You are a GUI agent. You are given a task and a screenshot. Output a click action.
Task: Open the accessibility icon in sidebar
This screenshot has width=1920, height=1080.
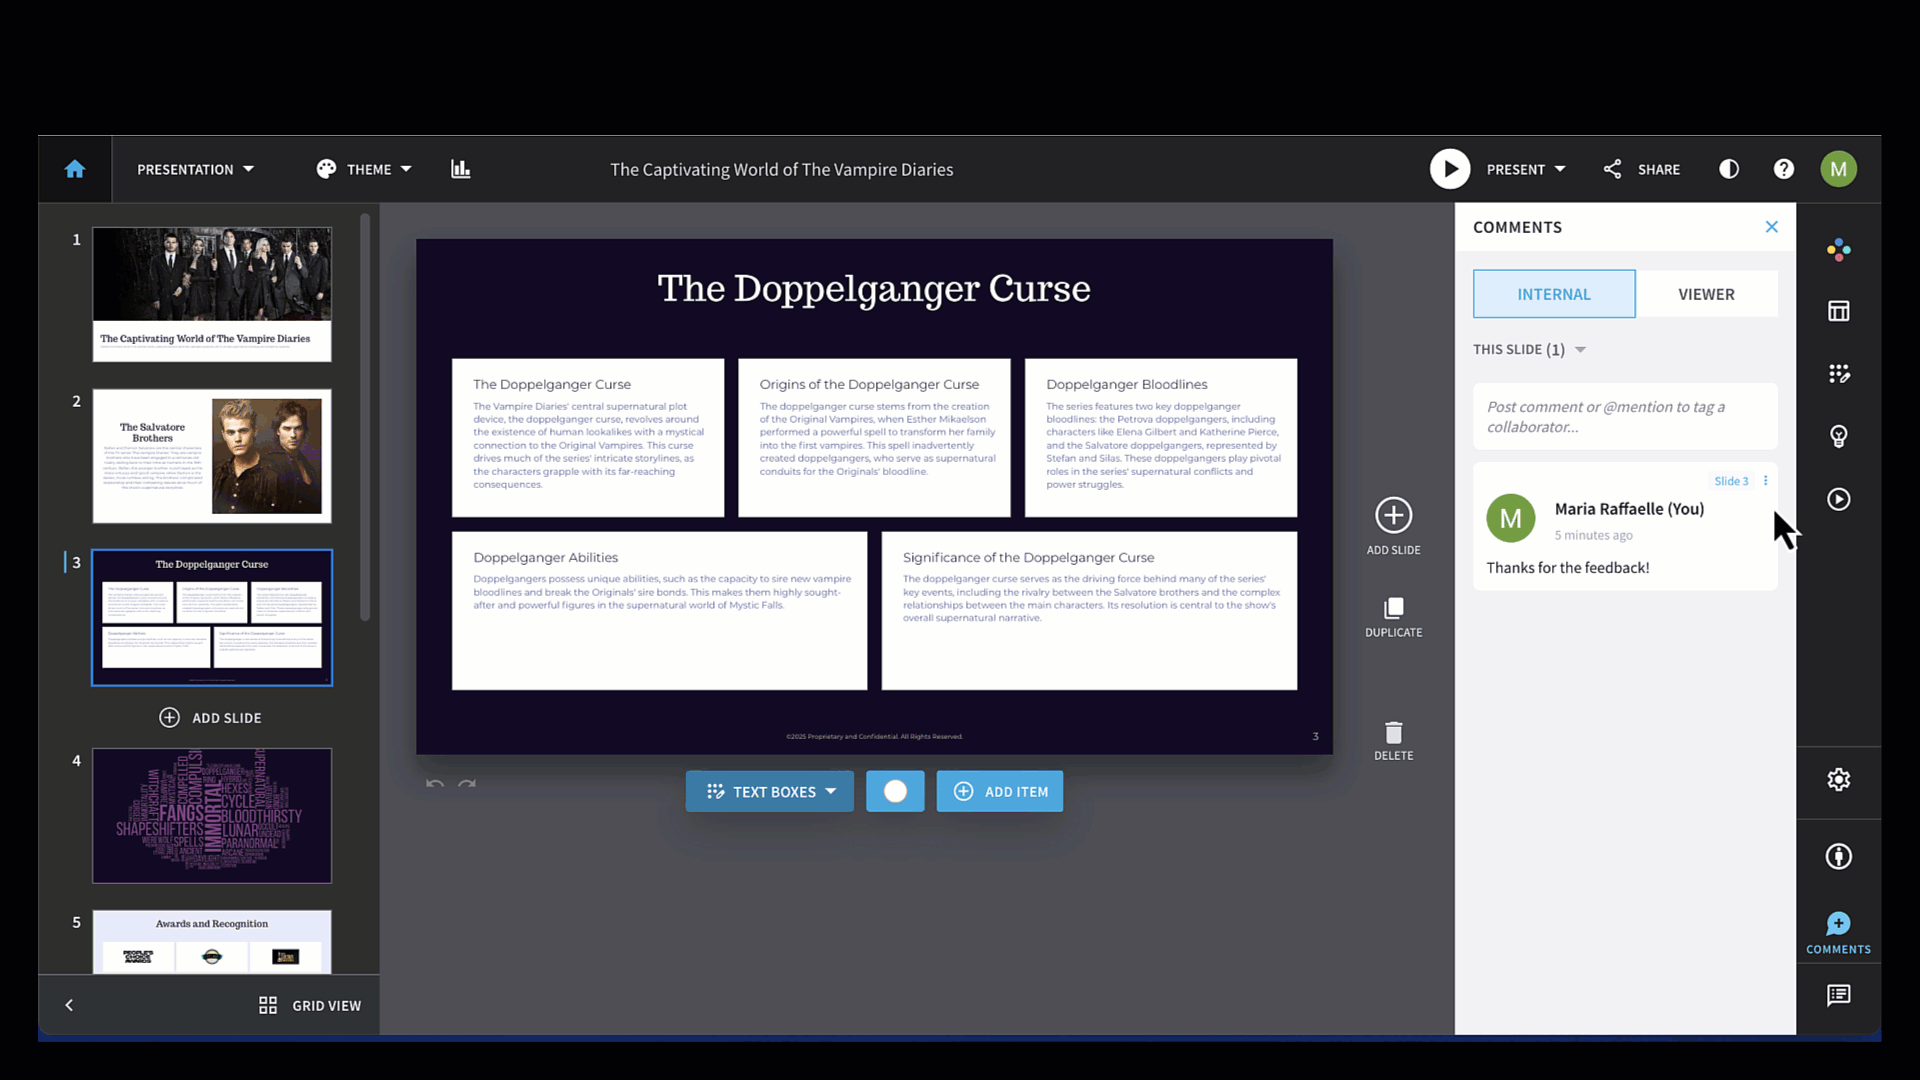[1838, 856]
